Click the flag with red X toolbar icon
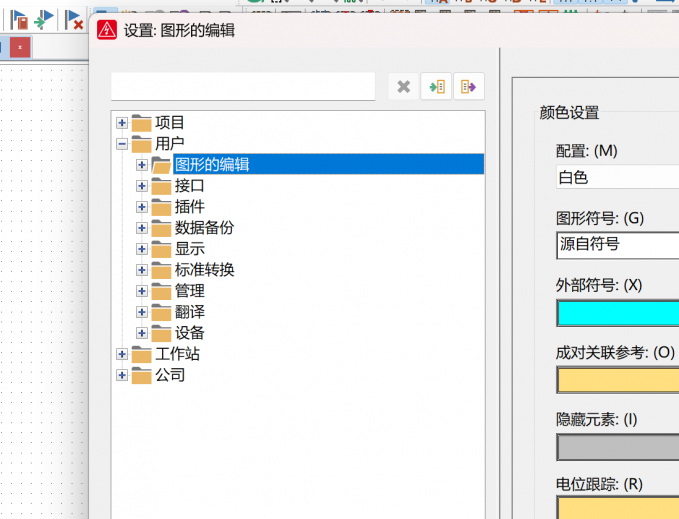 (74, 20)
